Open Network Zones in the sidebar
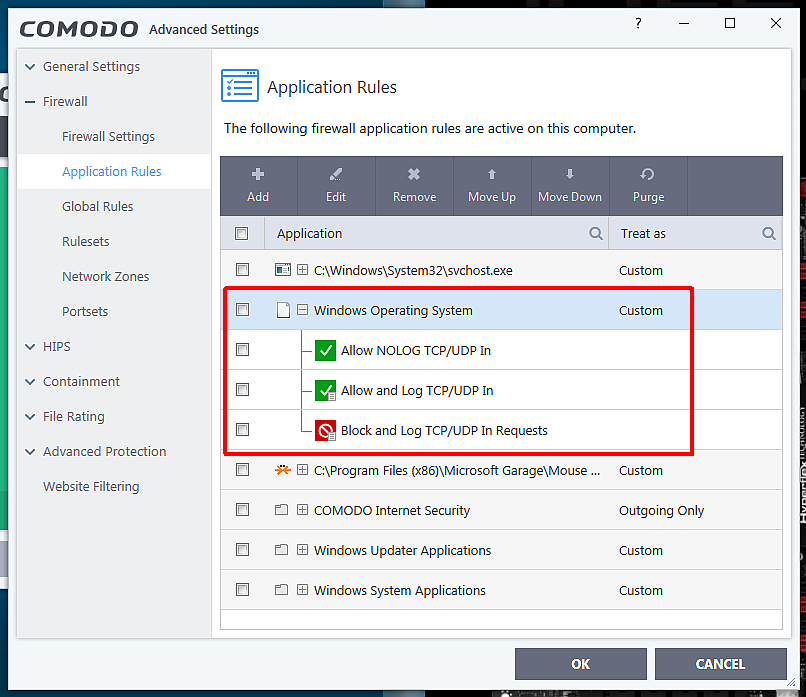The height and width of the screenshot is (697, 806). pyautogui.click(x=105, y=276)
